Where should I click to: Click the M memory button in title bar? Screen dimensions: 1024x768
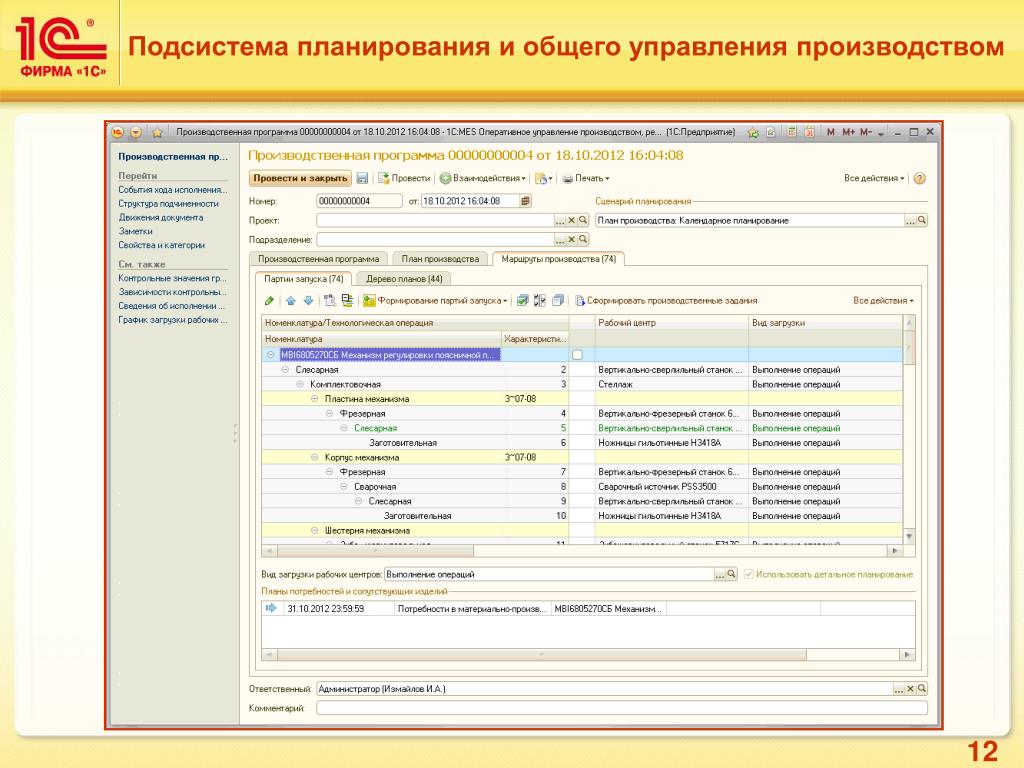[831, 132]
